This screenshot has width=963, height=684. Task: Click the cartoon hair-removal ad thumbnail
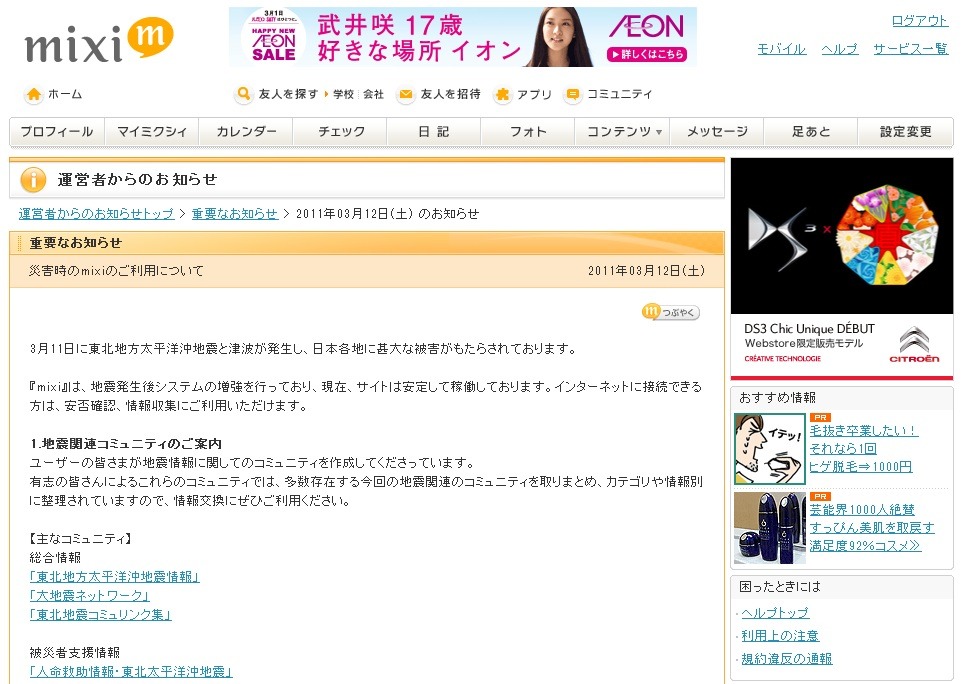pos(770,449)
